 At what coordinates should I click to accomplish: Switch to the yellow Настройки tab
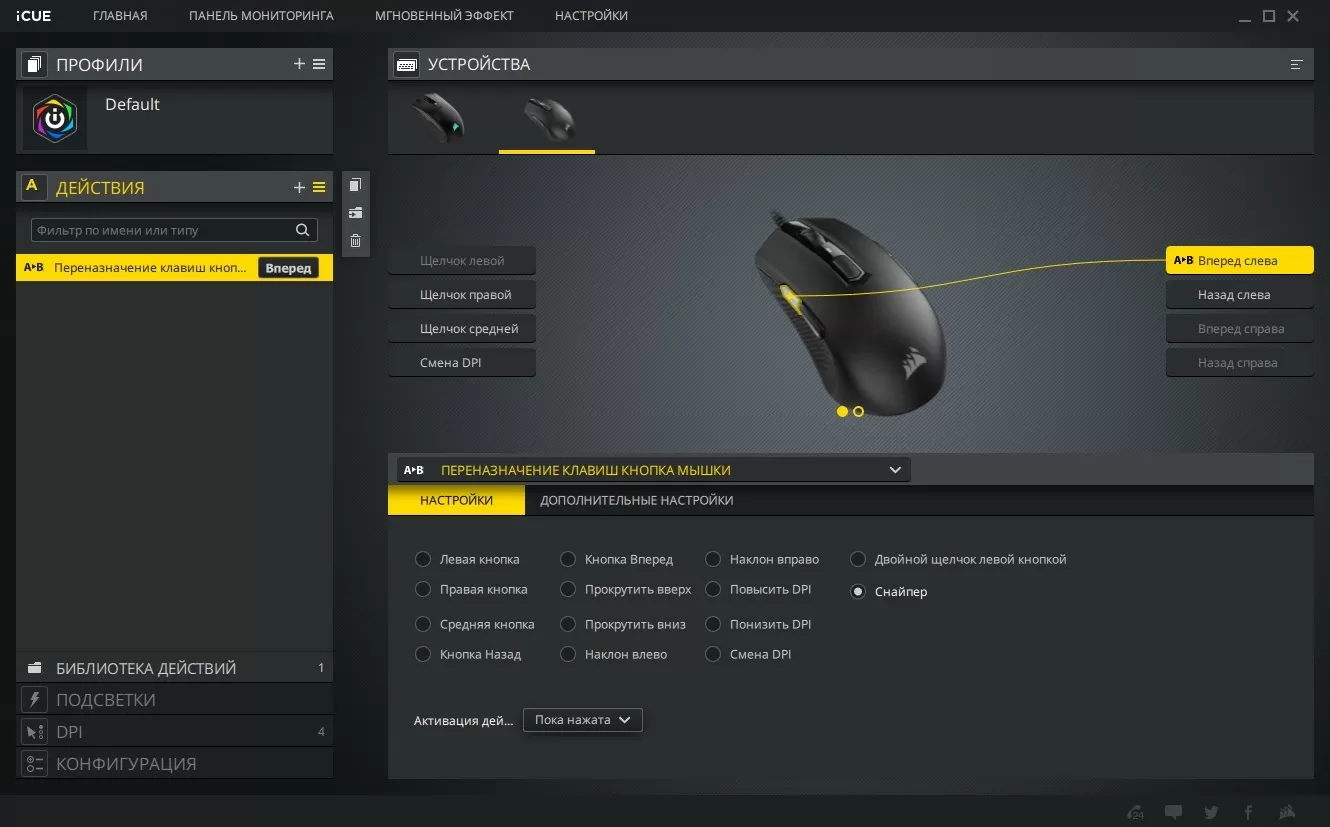pyautogui.click(x=456, y=500)
